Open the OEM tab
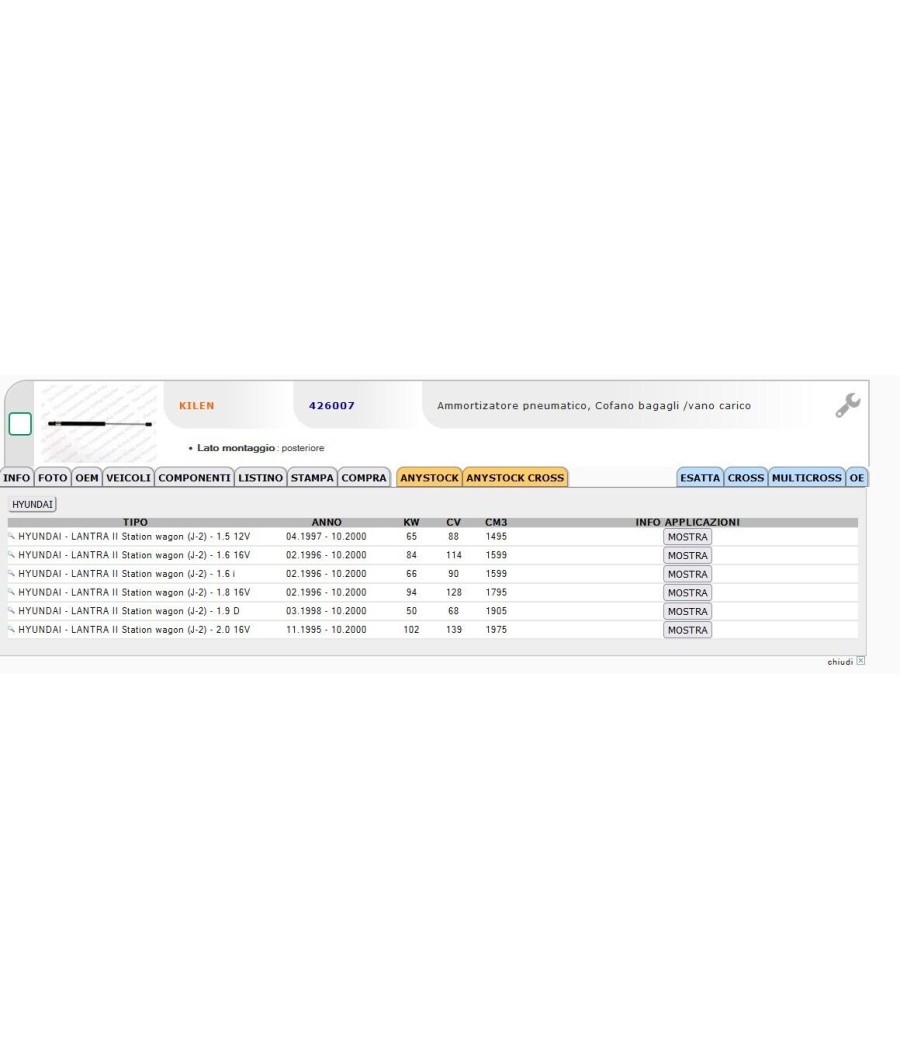 (86, 477)
